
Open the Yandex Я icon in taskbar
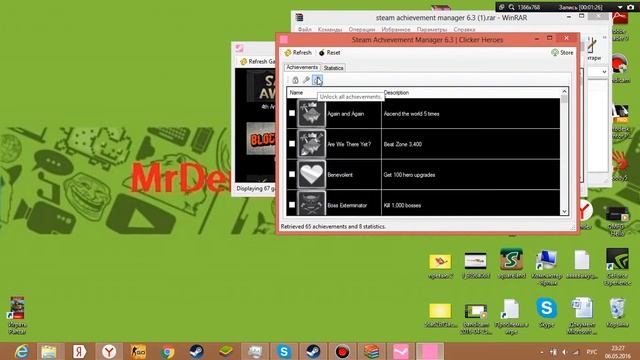[79, 351]
